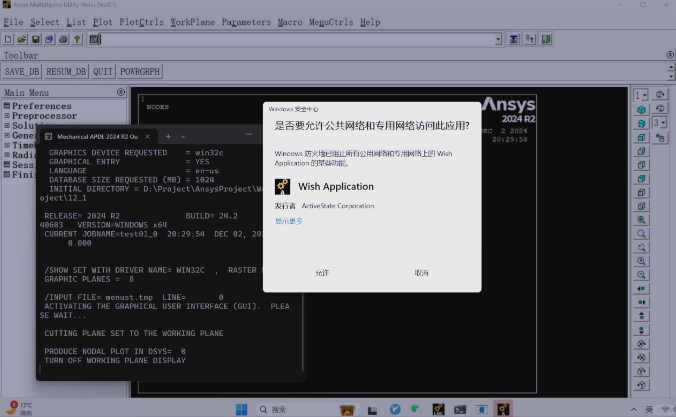The height and width of the screenshot is (417, 676).
Task: Click the terminal window vertical scrollbar
Action: click(303, 332)
